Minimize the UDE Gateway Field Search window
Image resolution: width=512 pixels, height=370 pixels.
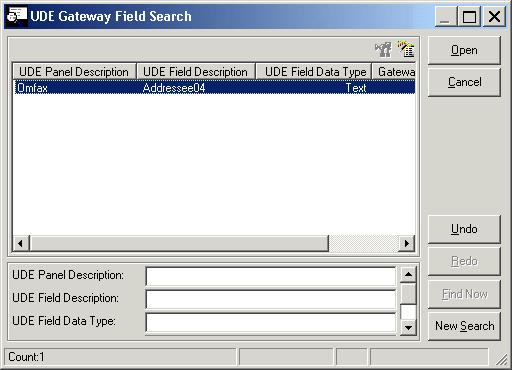click(x=445, y=17)
